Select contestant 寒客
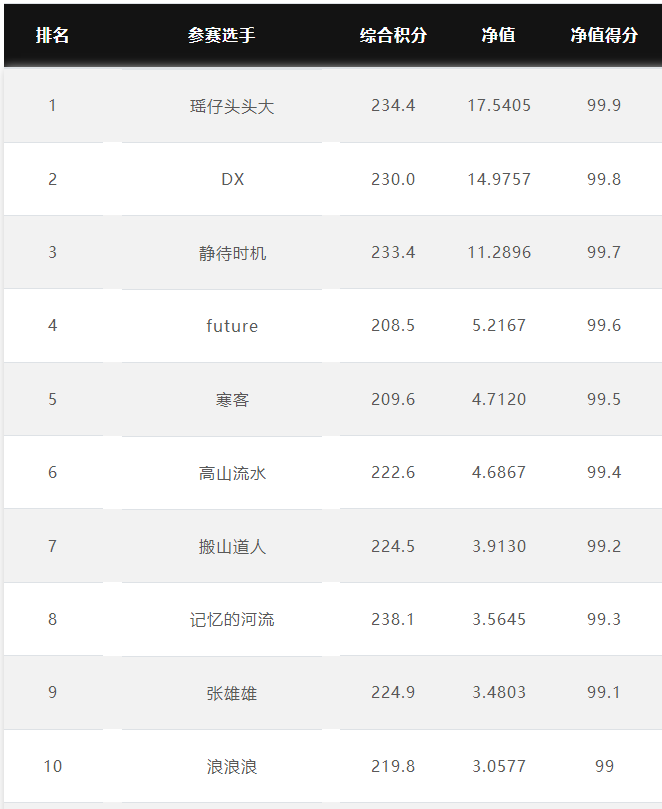The image size is (662, 809). point(232,400)
